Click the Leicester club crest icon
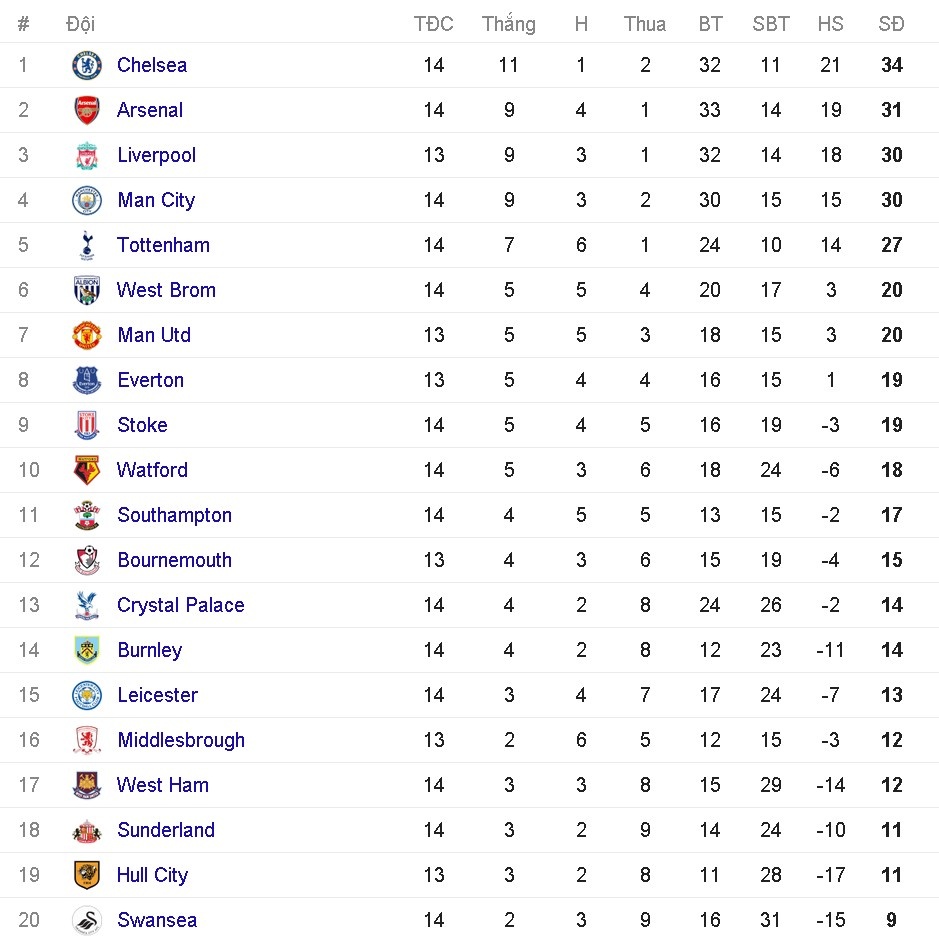Viewport: 939px width, 937px height. click(87, 695)
